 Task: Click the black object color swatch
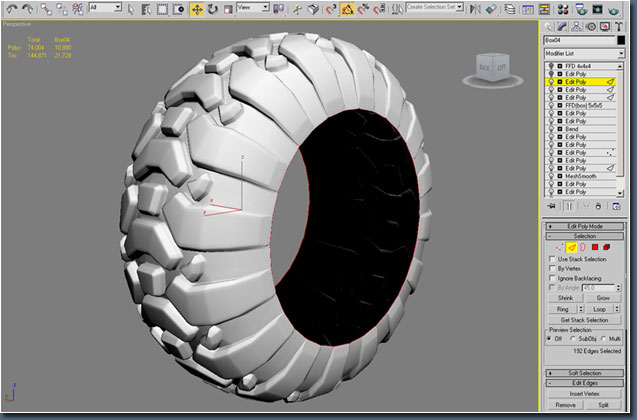click(621, 40)
